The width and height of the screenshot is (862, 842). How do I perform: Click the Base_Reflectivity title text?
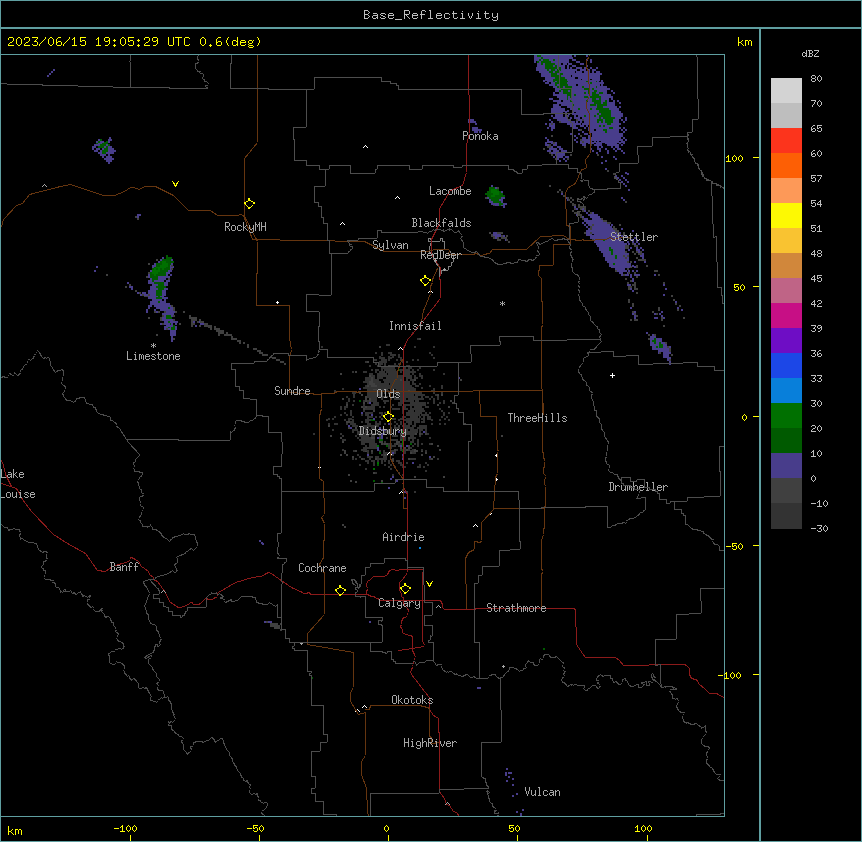coord(431,15)
